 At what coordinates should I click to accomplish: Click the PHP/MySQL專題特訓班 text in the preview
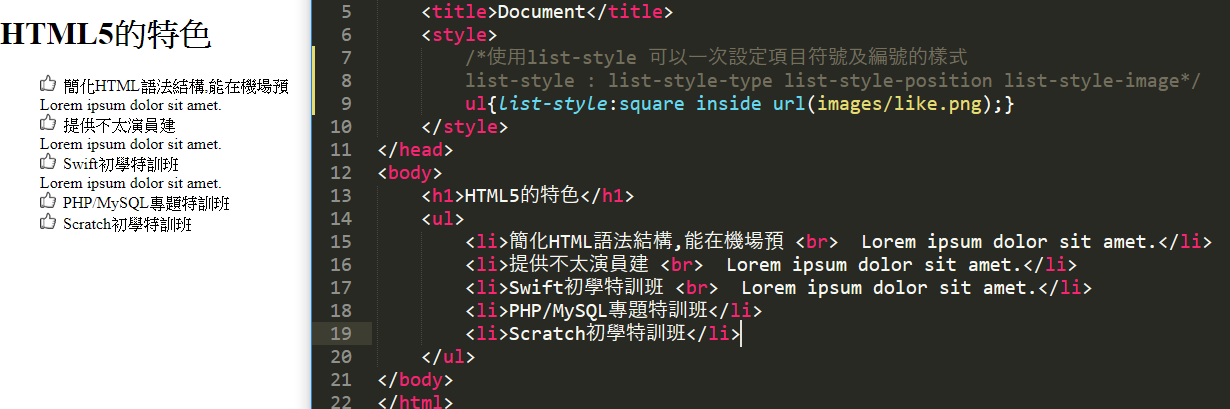pyautogui.click(x=146, y=204)
